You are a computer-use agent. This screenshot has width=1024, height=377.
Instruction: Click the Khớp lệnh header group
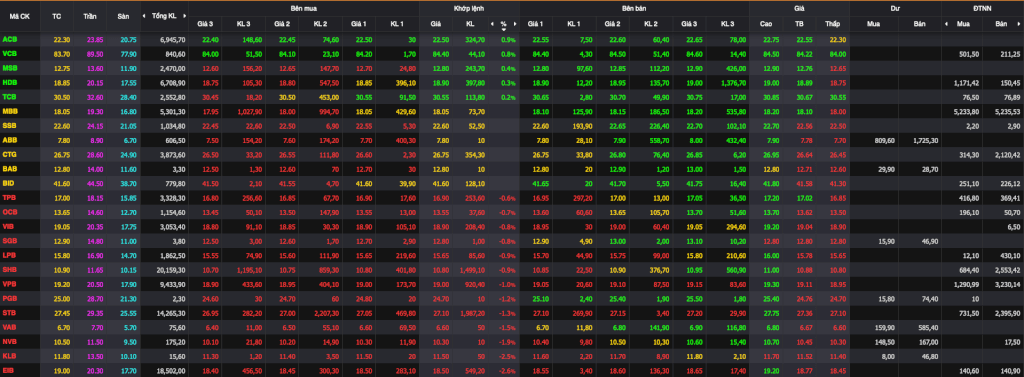point(468,8)
